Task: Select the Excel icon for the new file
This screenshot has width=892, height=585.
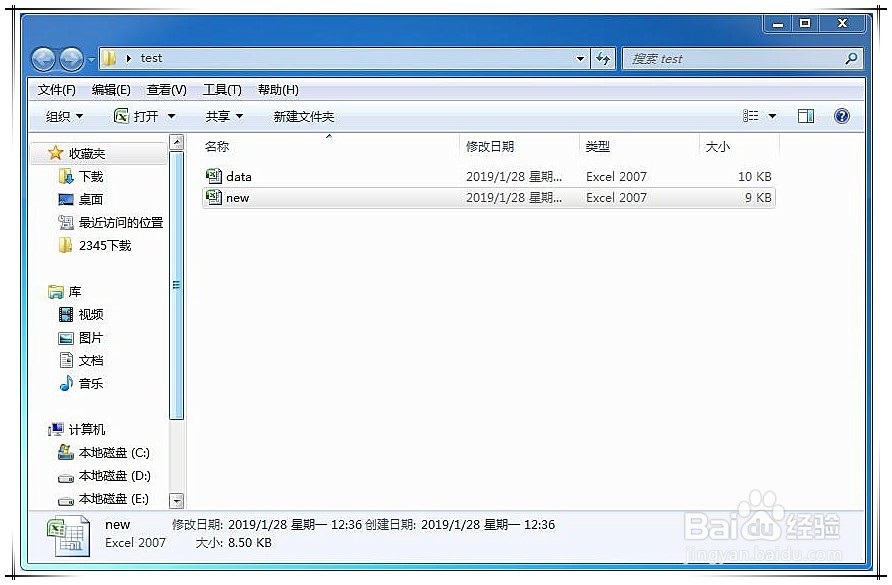Action: point(214,198)
